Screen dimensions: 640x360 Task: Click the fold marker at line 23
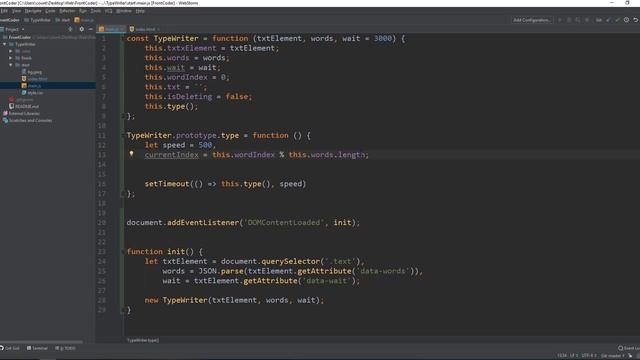click(x=122, y=252)
